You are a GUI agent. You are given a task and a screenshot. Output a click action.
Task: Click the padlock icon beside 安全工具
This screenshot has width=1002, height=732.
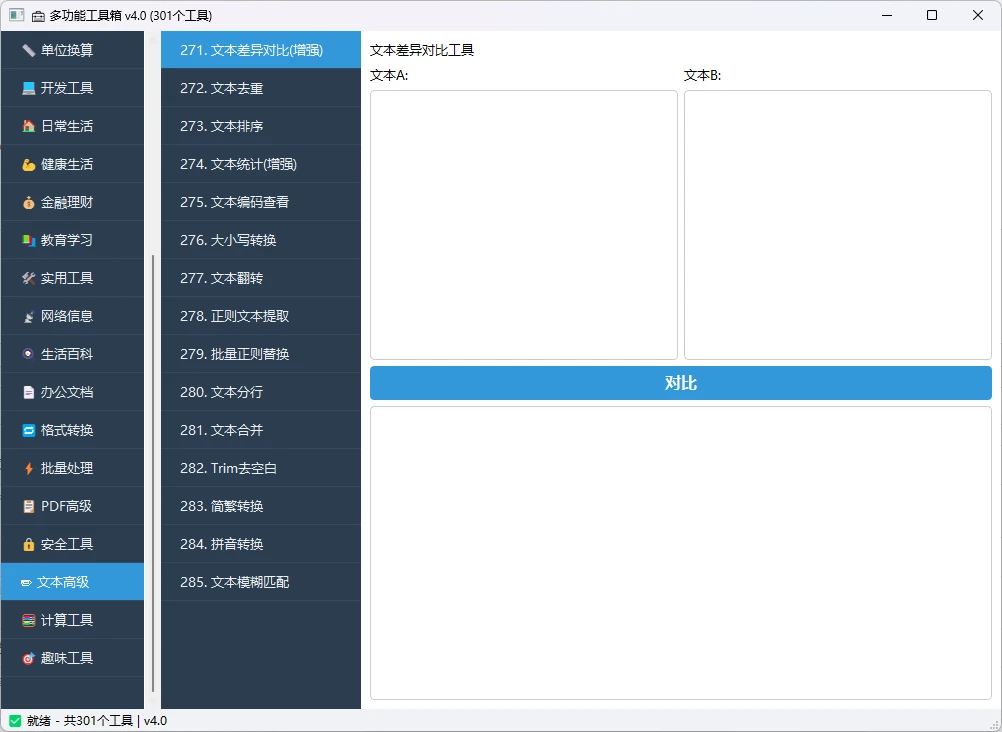coord(28,545)
